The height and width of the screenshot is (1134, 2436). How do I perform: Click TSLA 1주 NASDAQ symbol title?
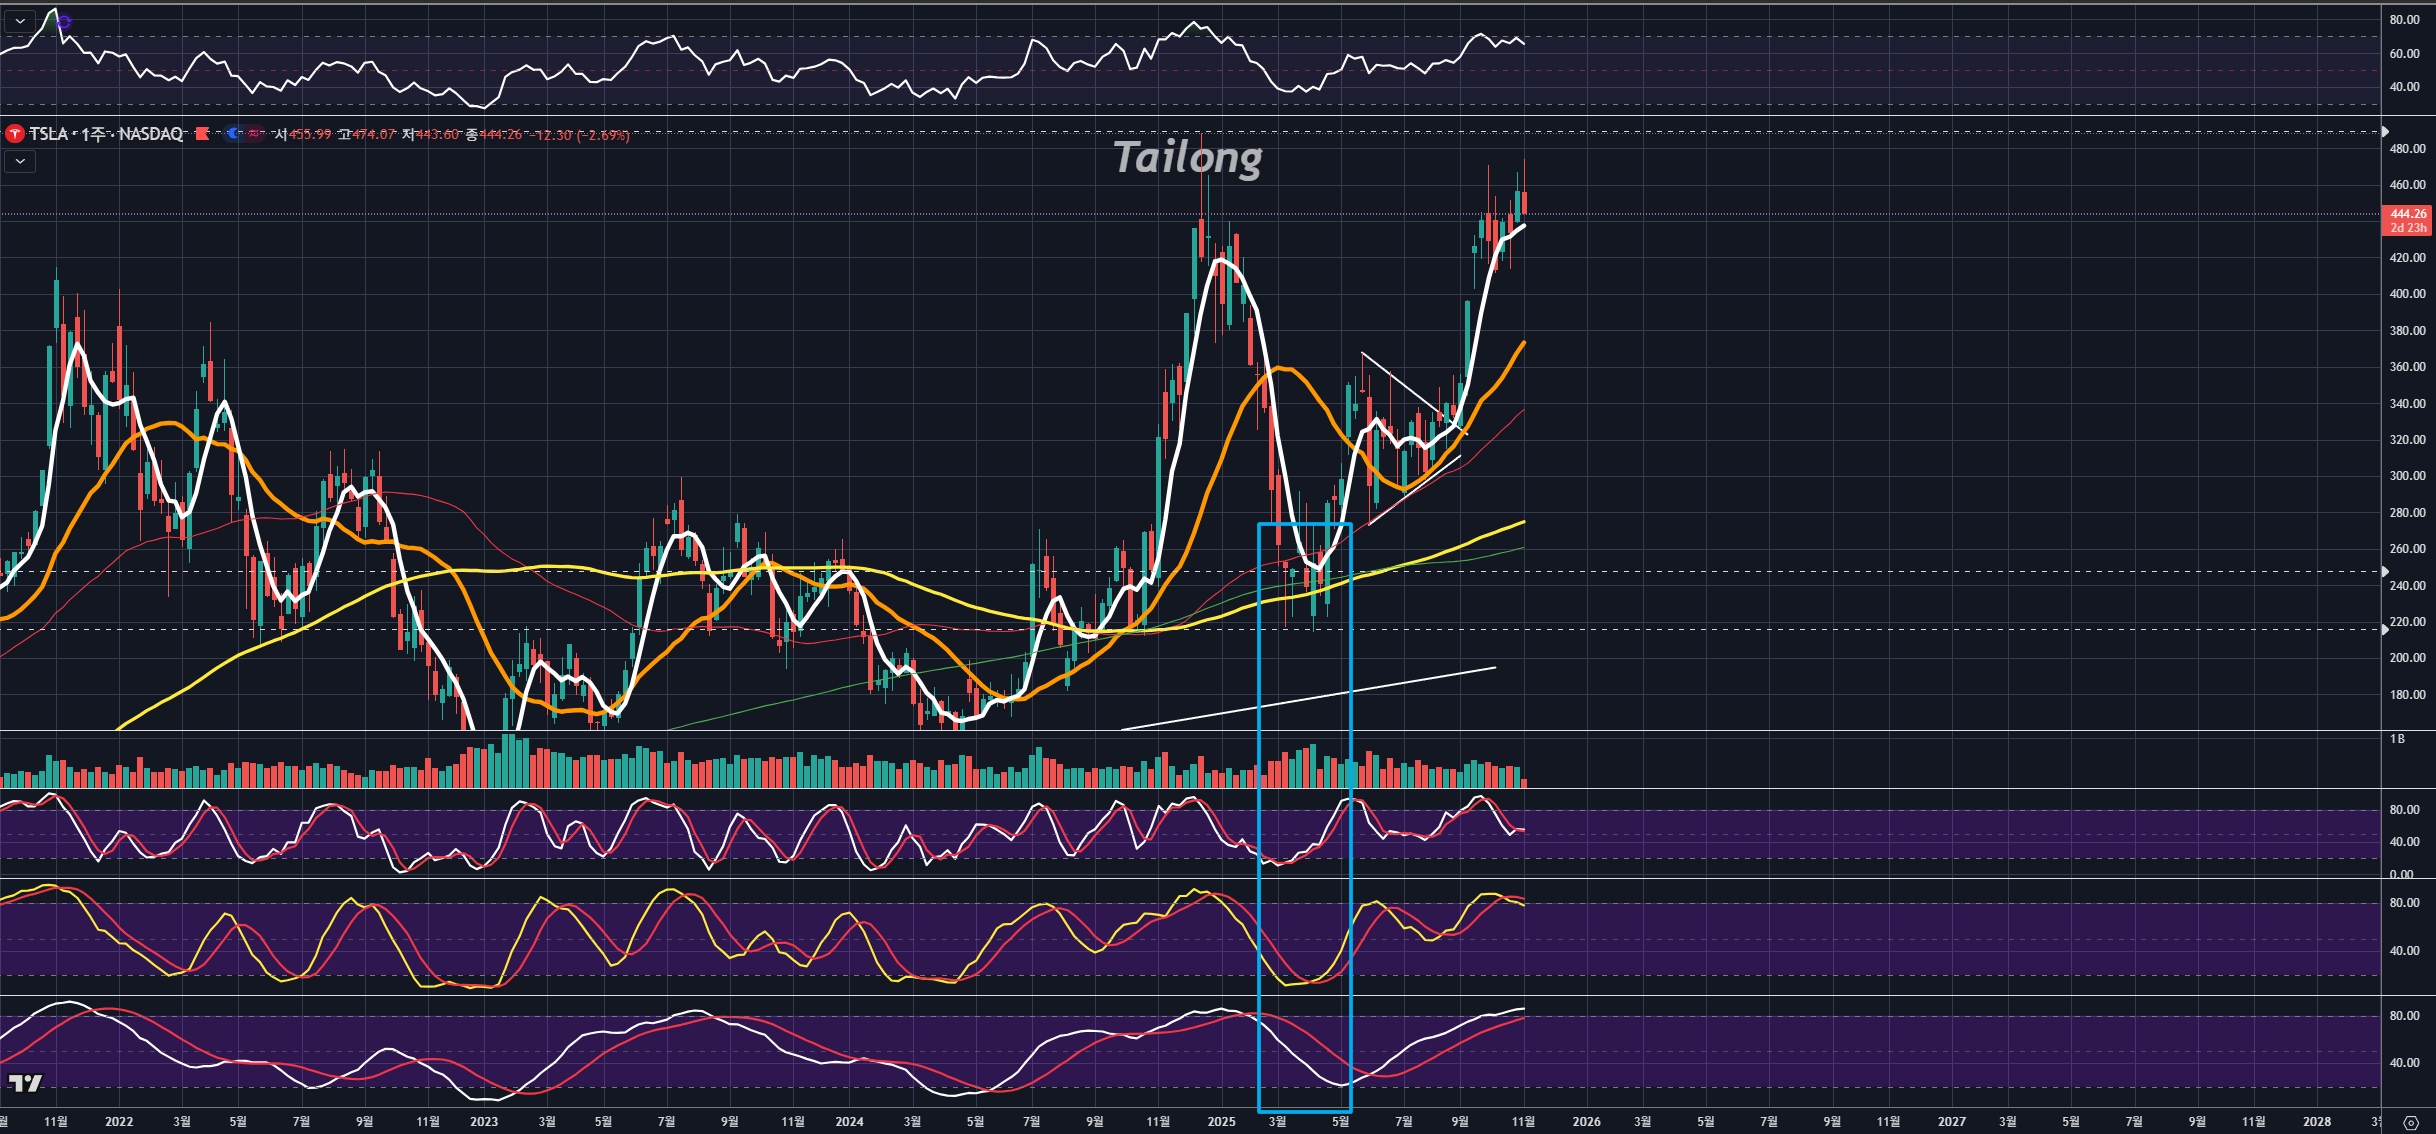pyautogui.click(x=105, y=134)
